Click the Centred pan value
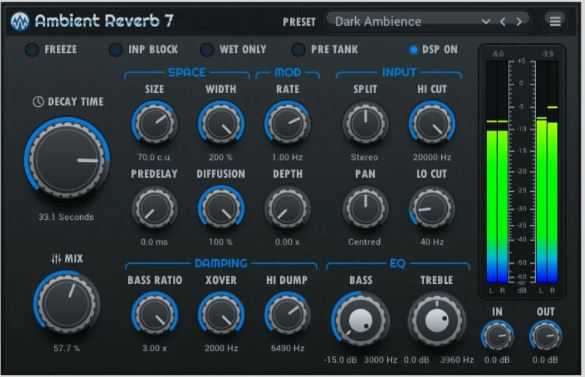Screen dimensions: 585x377 pyautogui.click(x=365, y=242)
